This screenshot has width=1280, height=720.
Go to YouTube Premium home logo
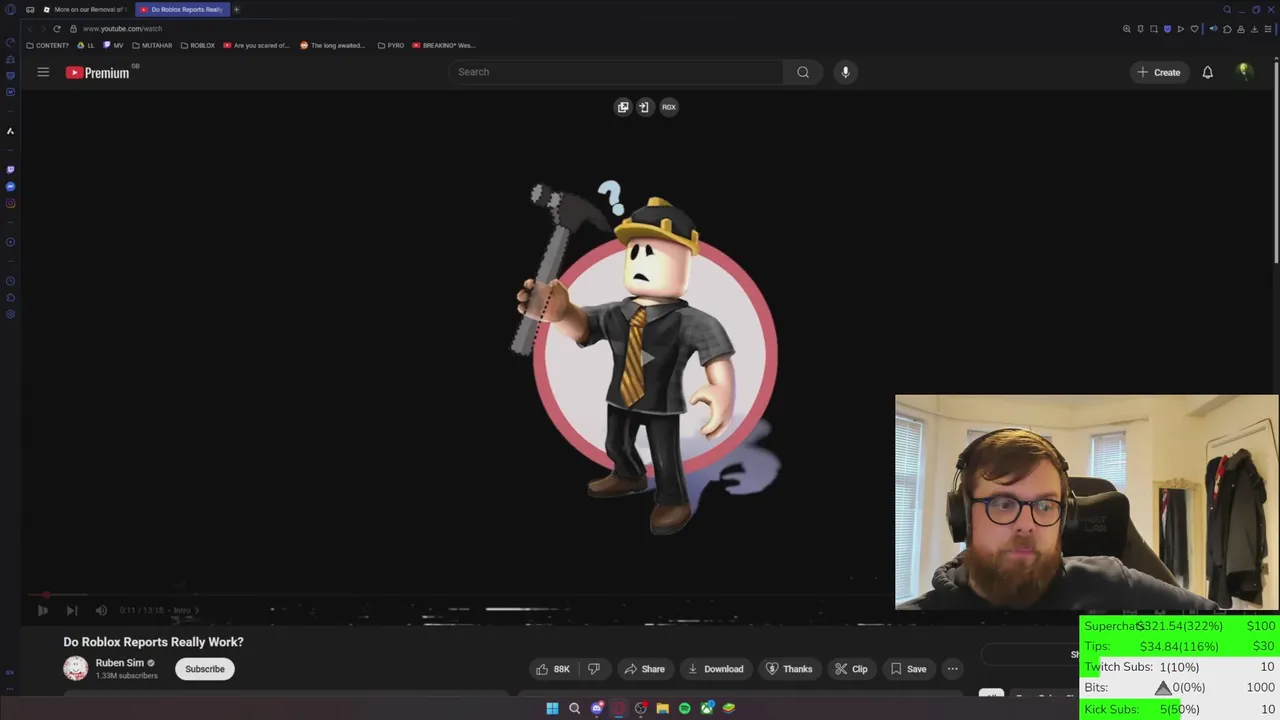pyautogui.click(x=98, y=72)
